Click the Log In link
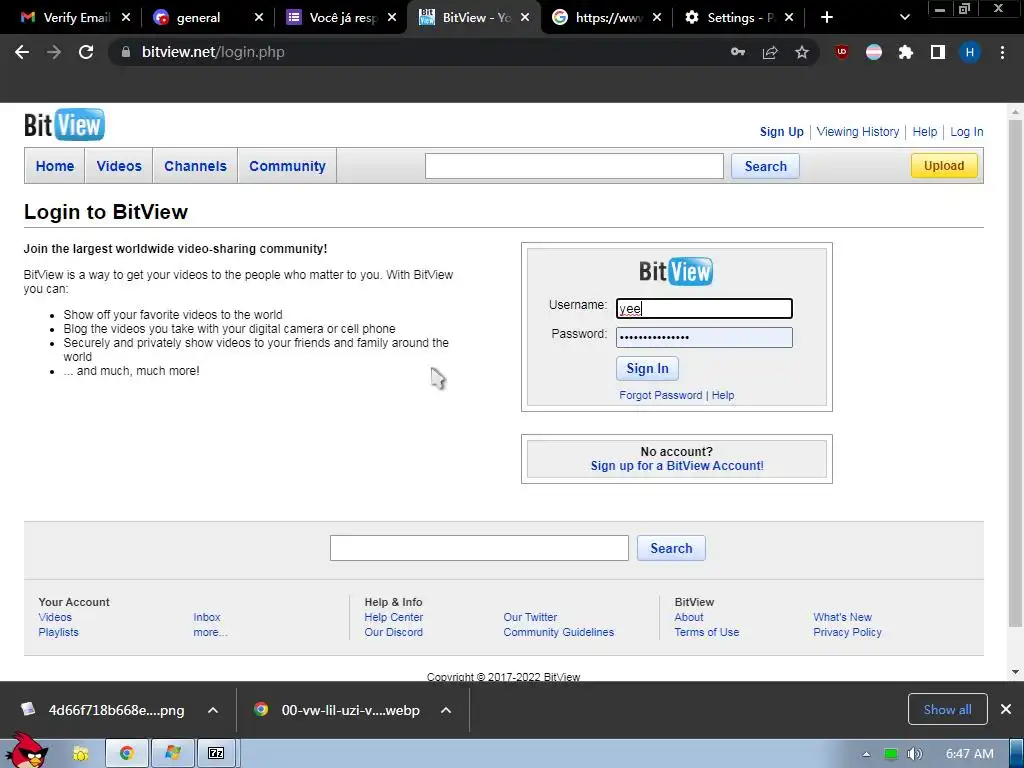 point(967,132)
